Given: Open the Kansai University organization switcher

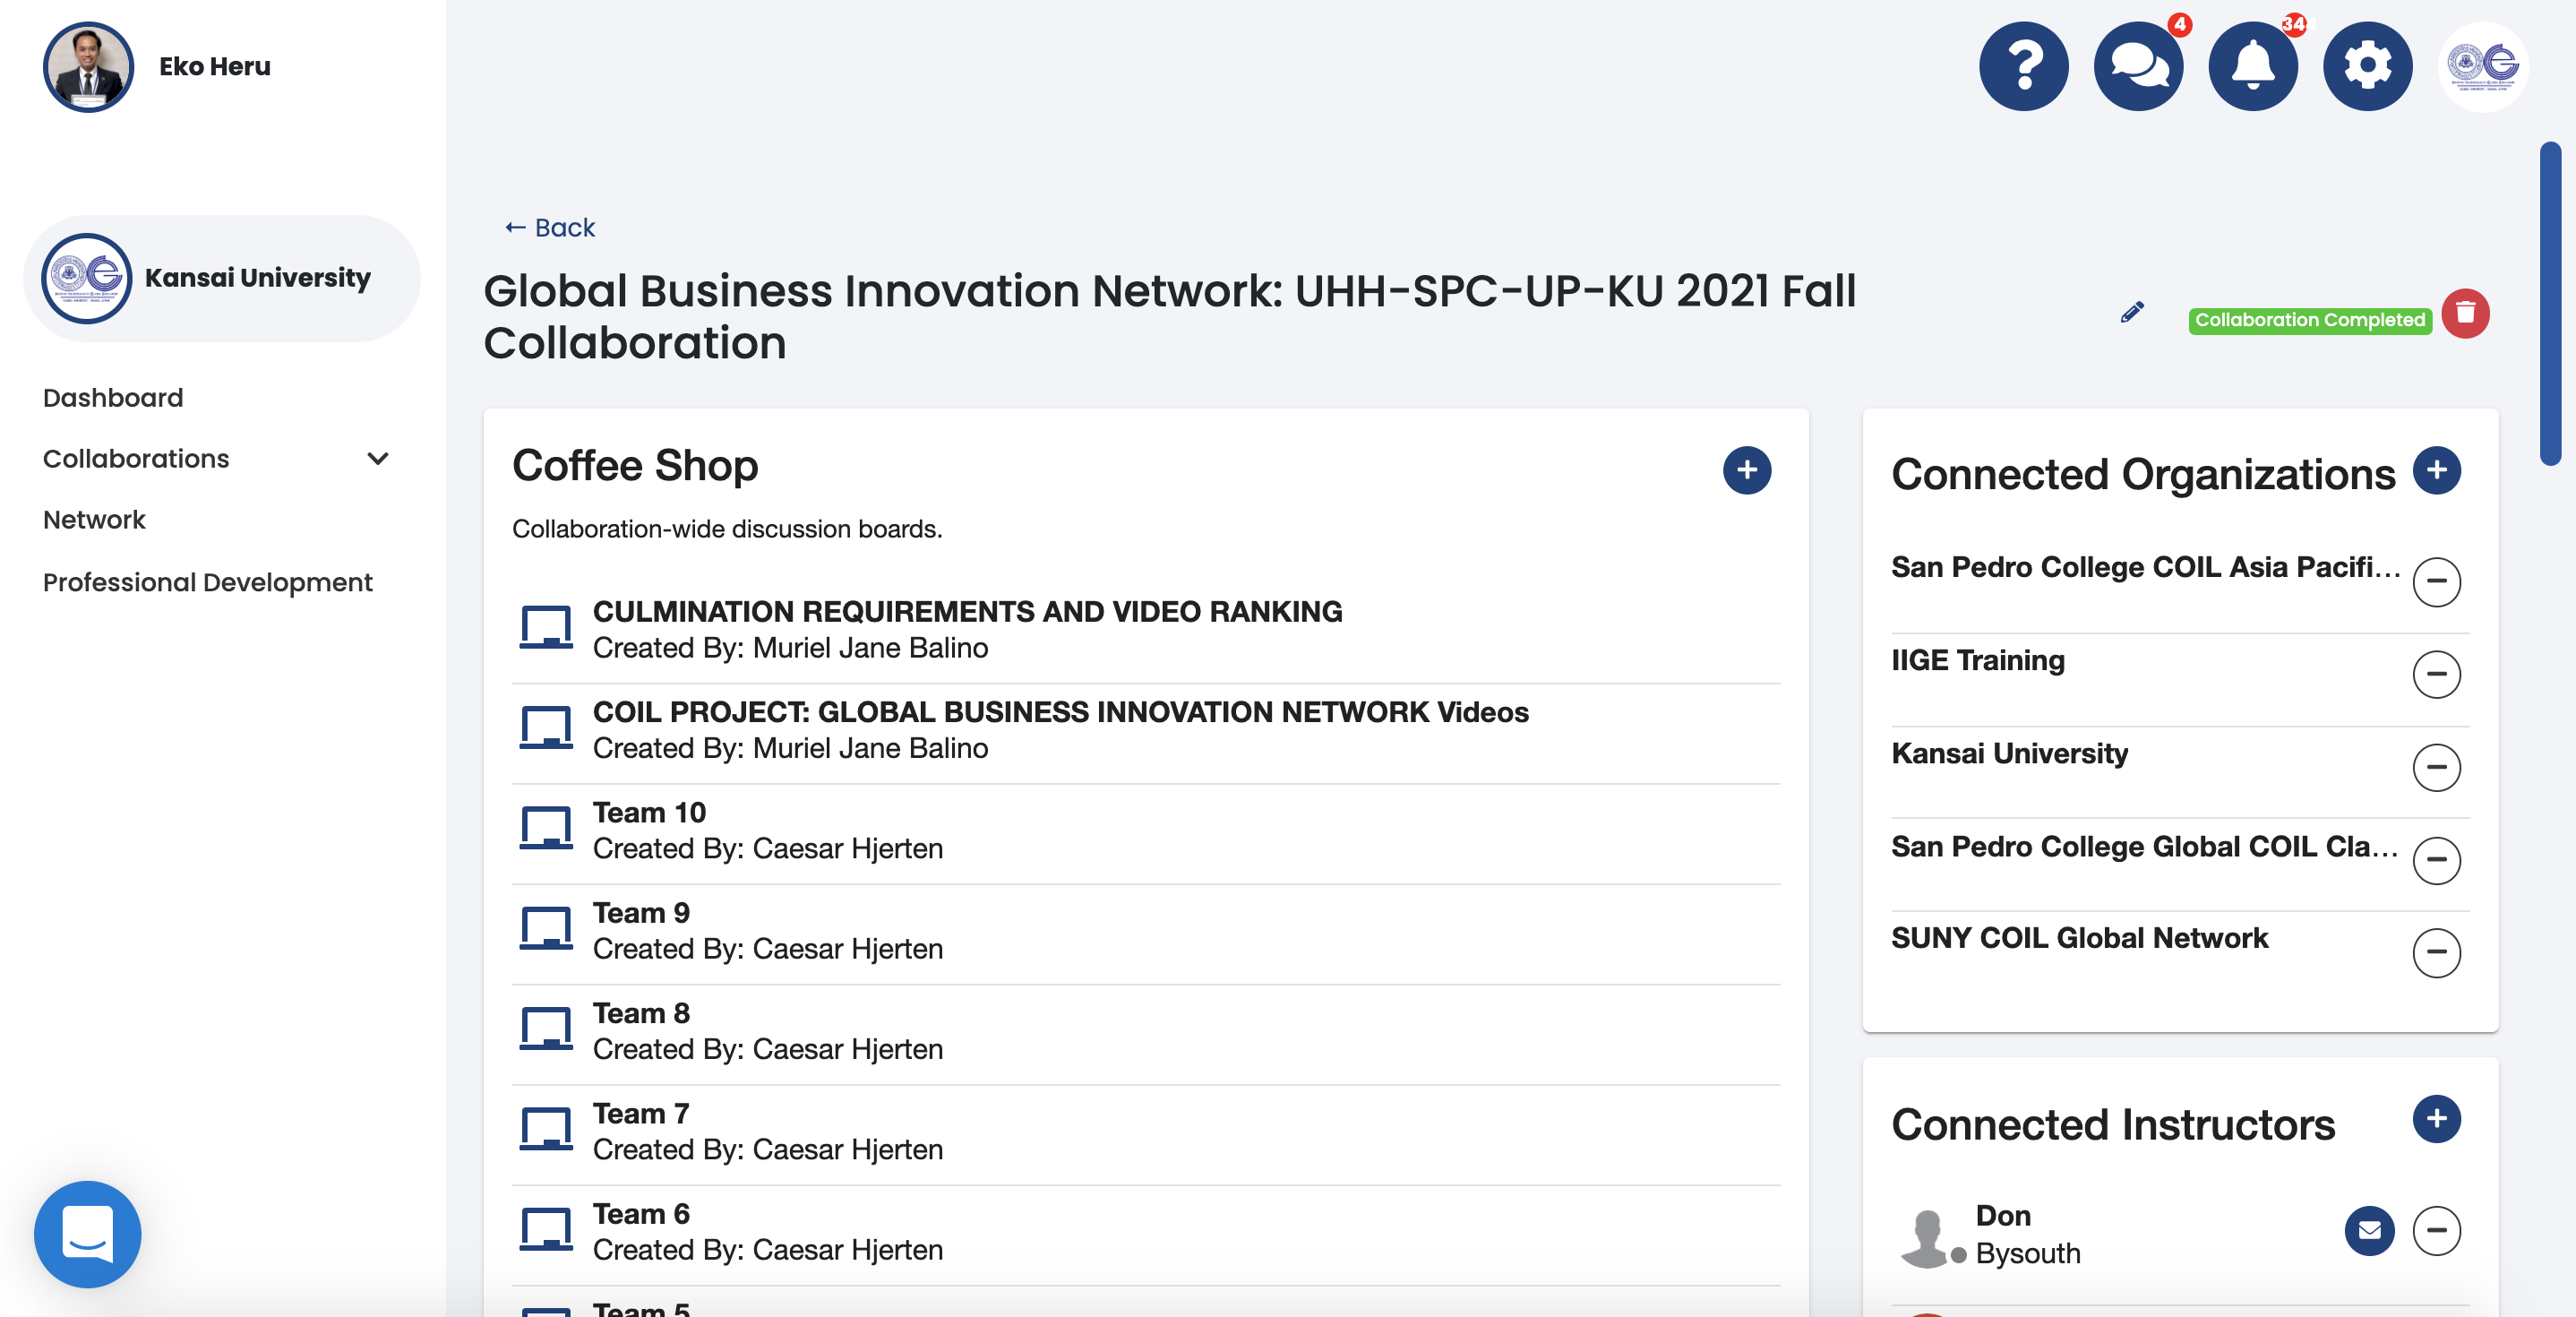Looking at the screenshot, I should [x=222, y=278].
